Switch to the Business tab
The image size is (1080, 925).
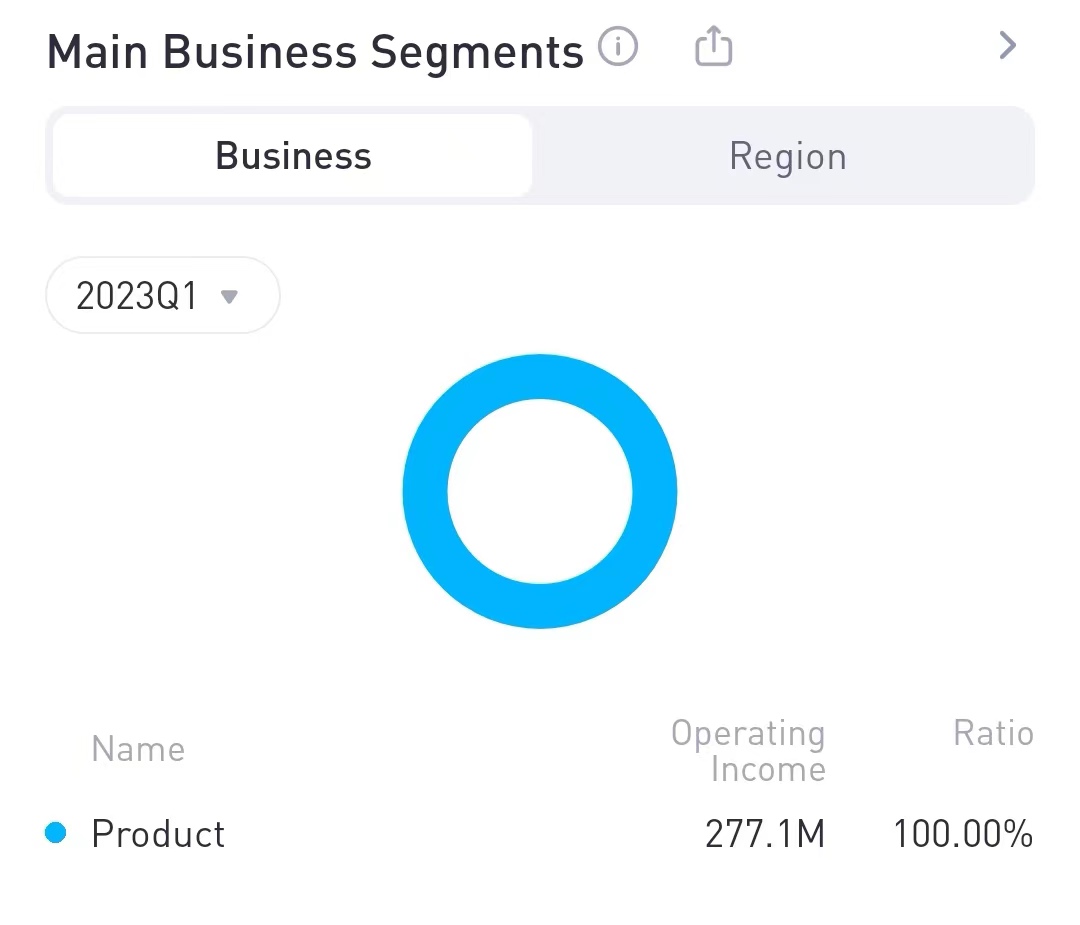click(x=293, y=156)
